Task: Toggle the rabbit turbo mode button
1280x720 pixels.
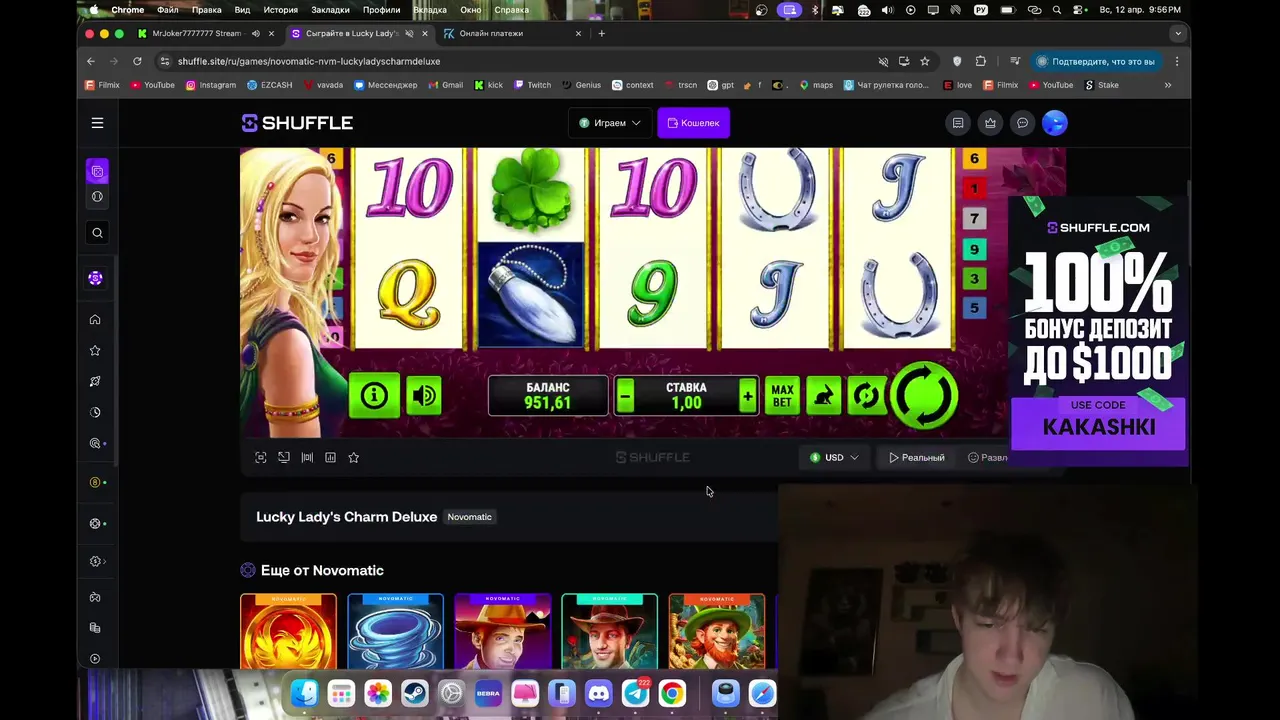Action: (x=824, y=396)
